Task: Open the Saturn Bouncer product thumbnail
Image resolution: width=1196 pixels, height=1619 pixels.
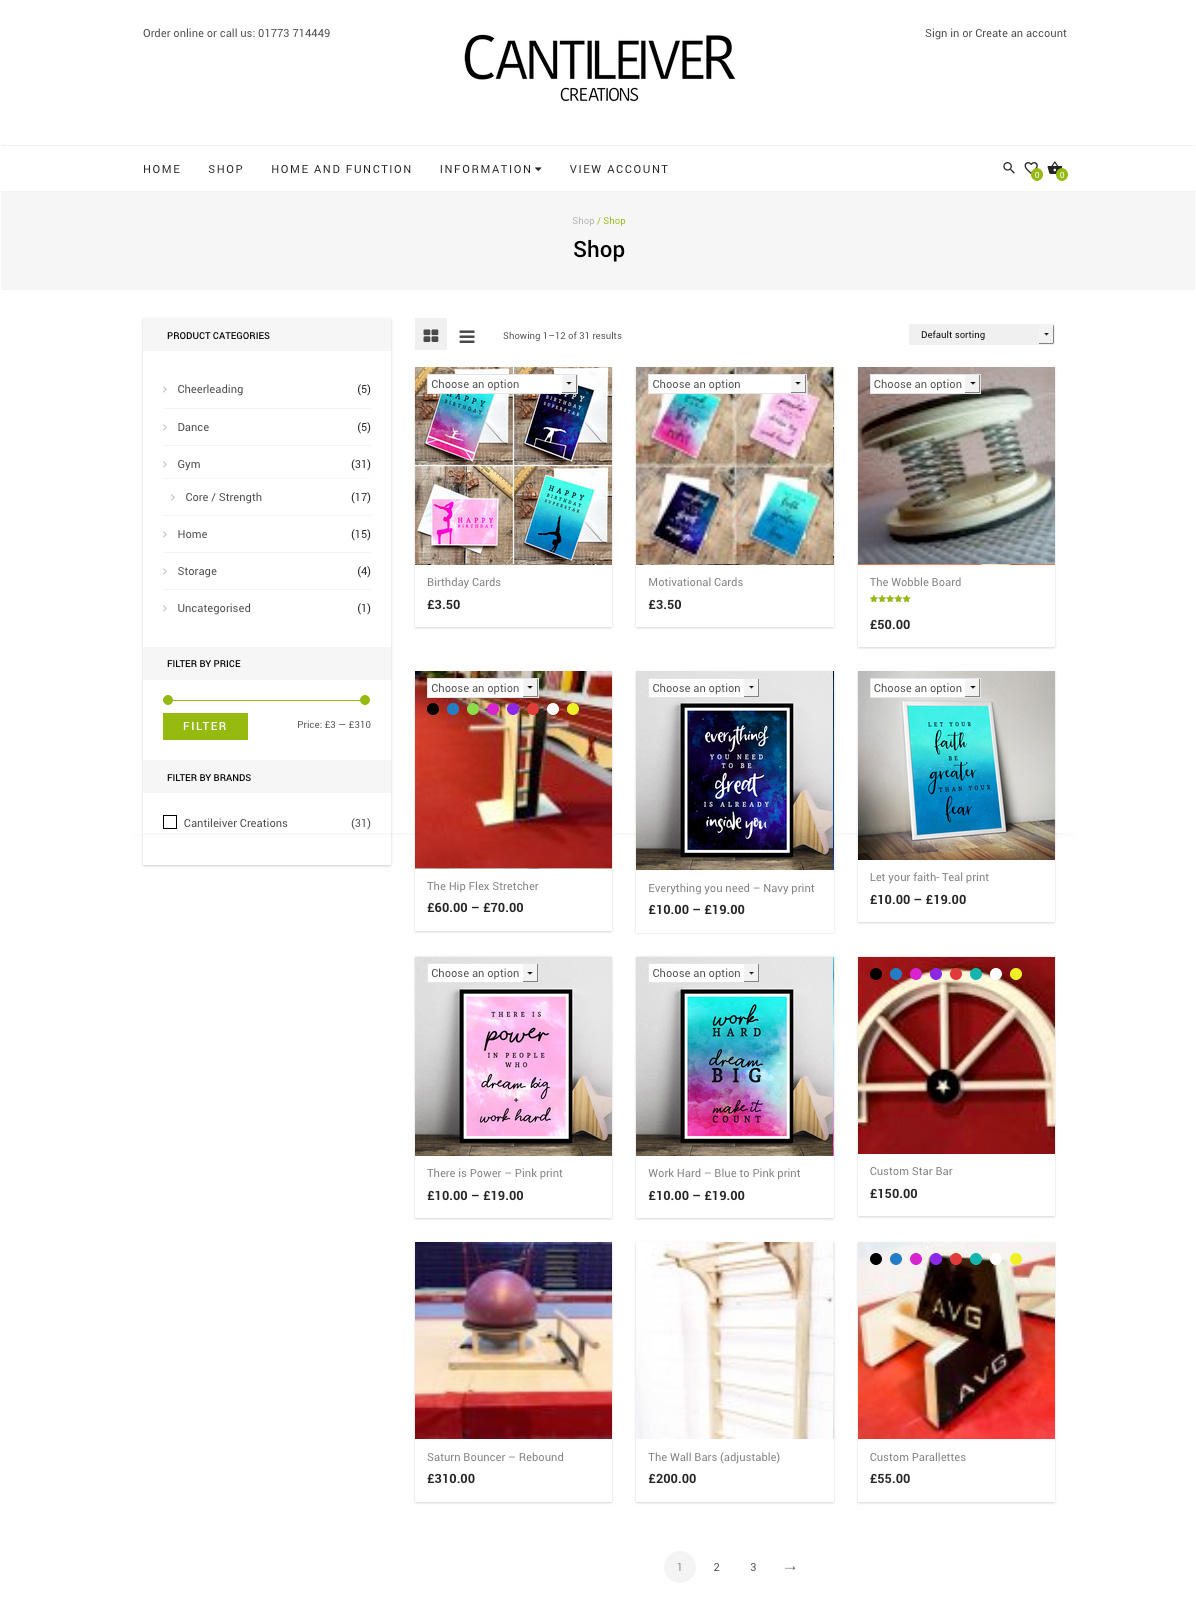Action: pyautogui.click(x=513, y=1340)
